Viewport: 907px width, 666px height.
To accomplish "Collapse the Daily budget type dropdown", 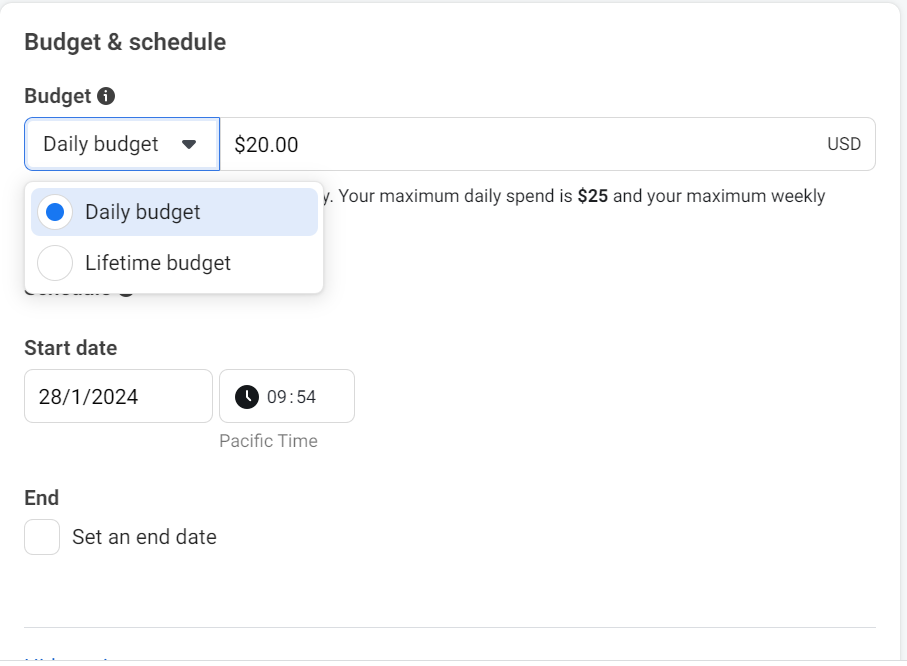I will point(121,145).
